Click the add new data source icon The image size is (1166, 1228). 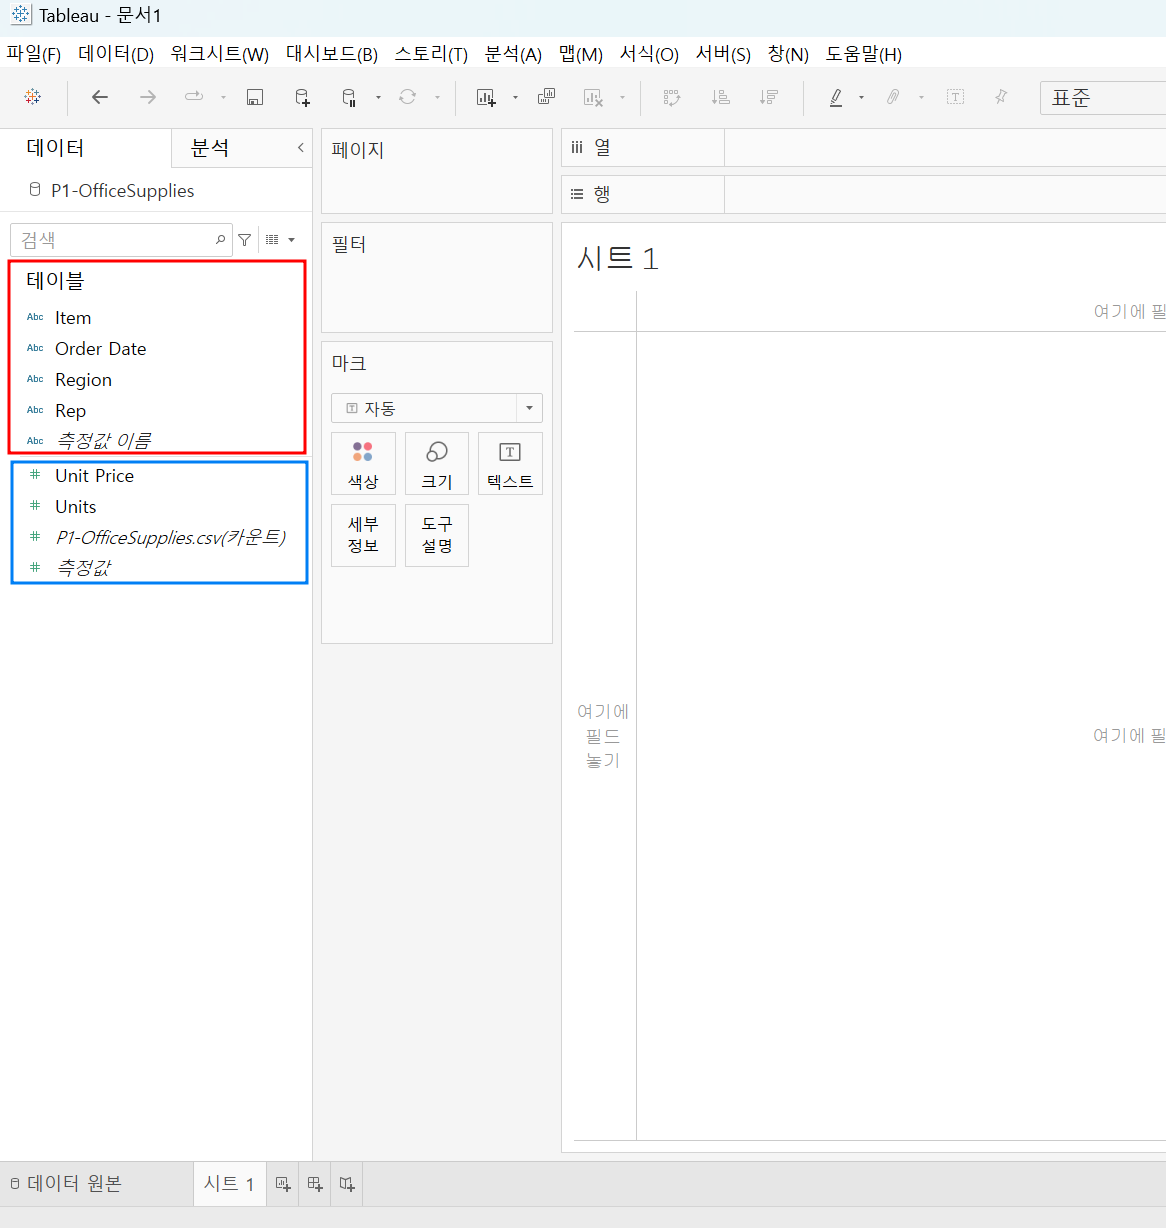302,97
